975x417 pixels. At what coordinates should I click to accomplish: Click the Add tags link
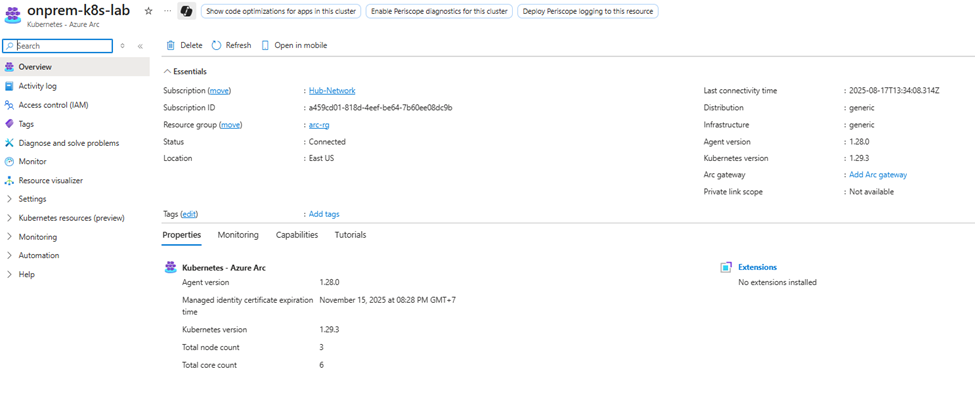pos(324,214)
